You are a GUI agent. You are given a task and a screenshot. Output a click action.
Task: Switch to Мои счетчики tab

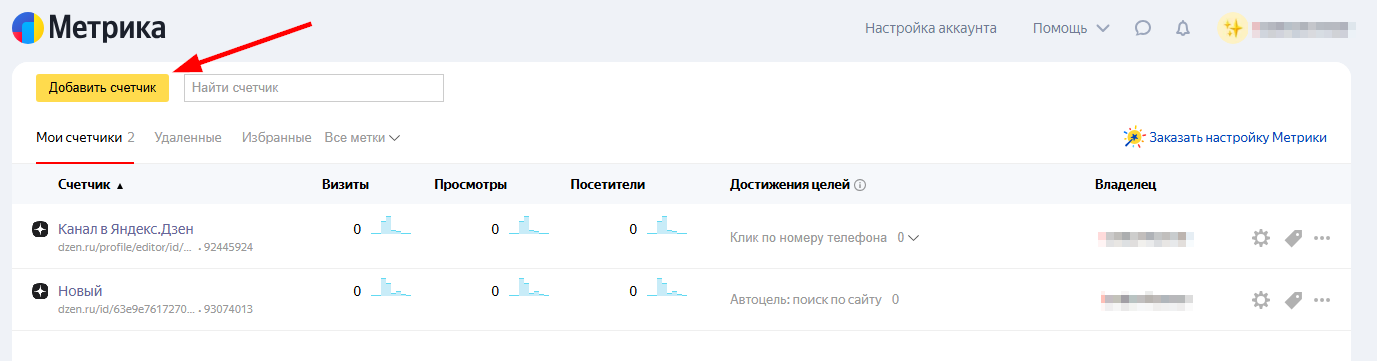point(85,137)
